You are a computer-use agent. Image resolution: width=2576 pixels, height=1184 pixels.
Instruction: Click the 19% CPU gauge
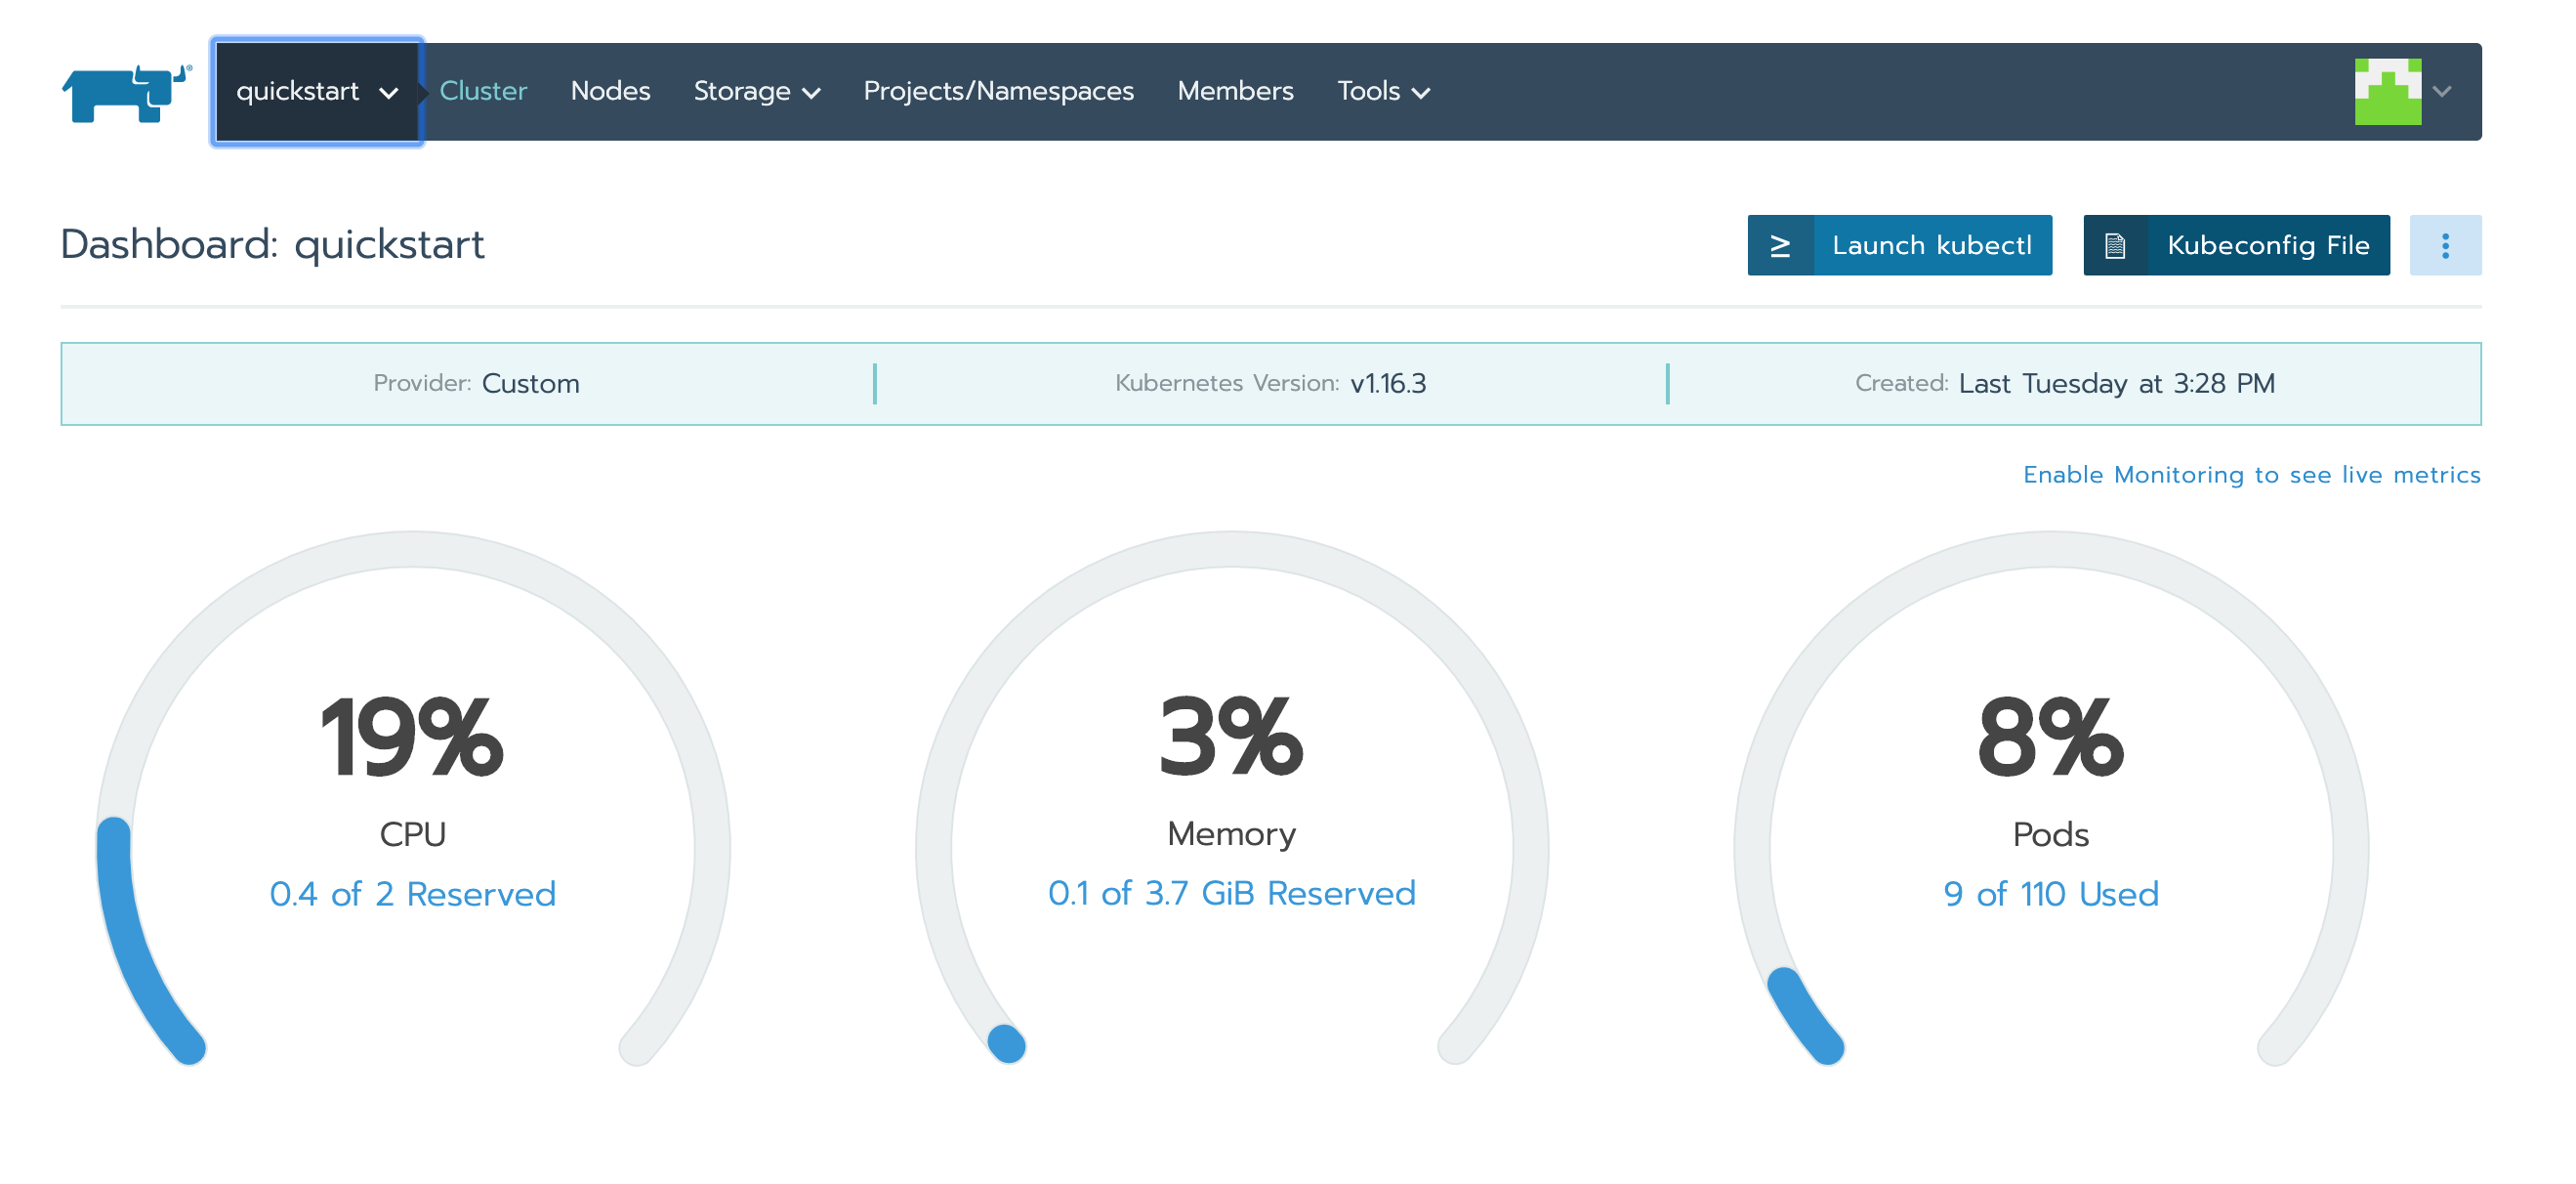point(413,797)
